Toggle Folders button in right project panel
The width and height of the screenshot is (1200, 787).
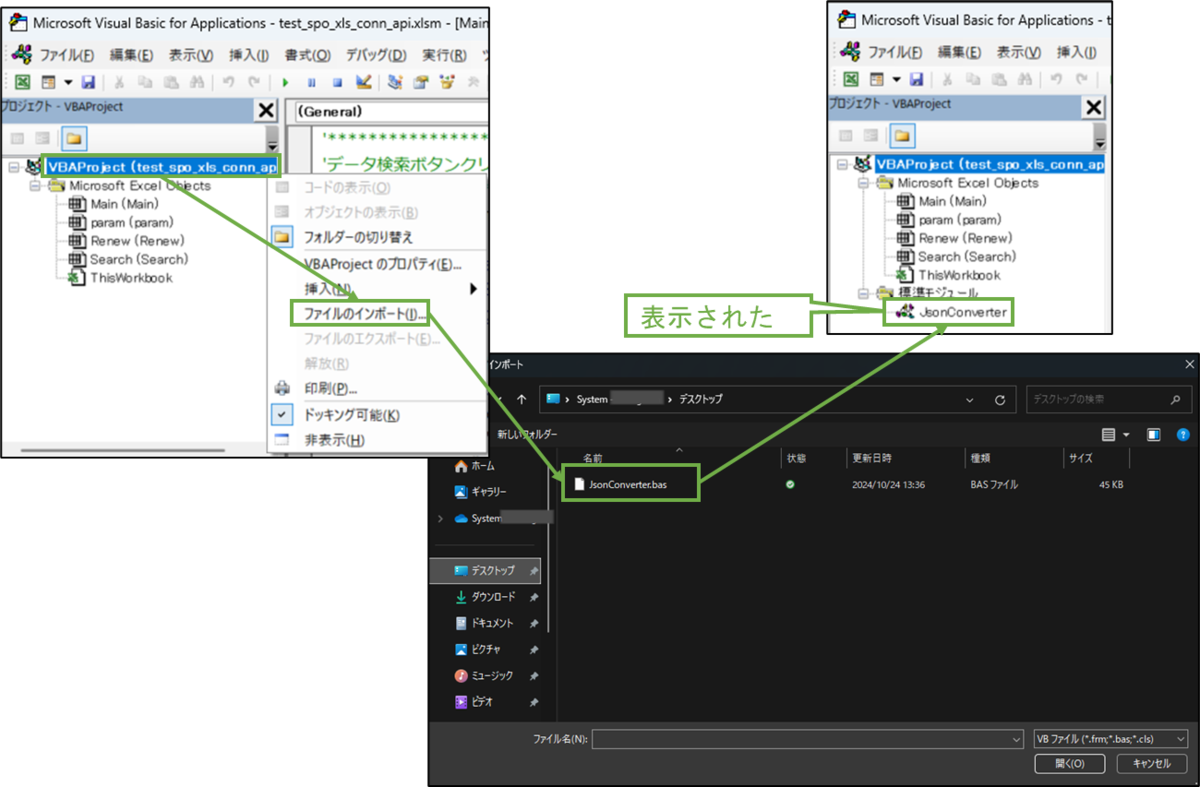[x=901, y=135]
